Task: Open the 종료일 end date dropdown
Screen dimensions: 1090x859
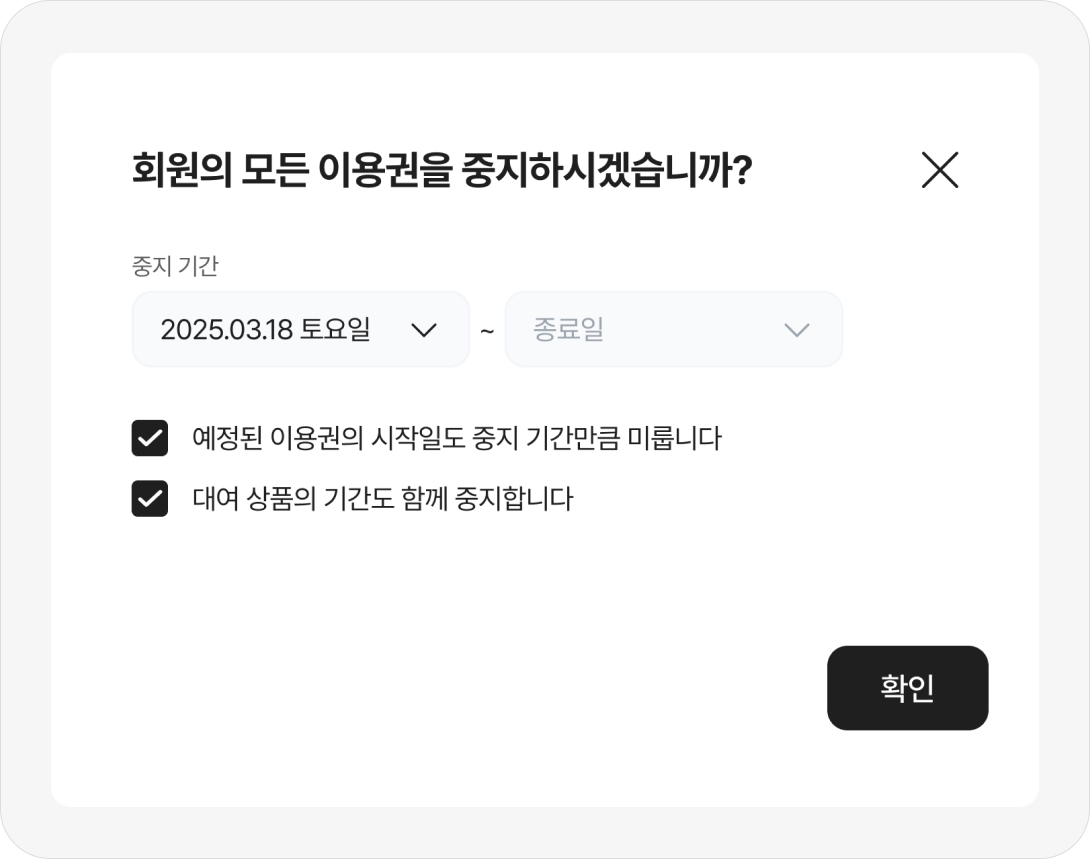Action: [673, 330]
